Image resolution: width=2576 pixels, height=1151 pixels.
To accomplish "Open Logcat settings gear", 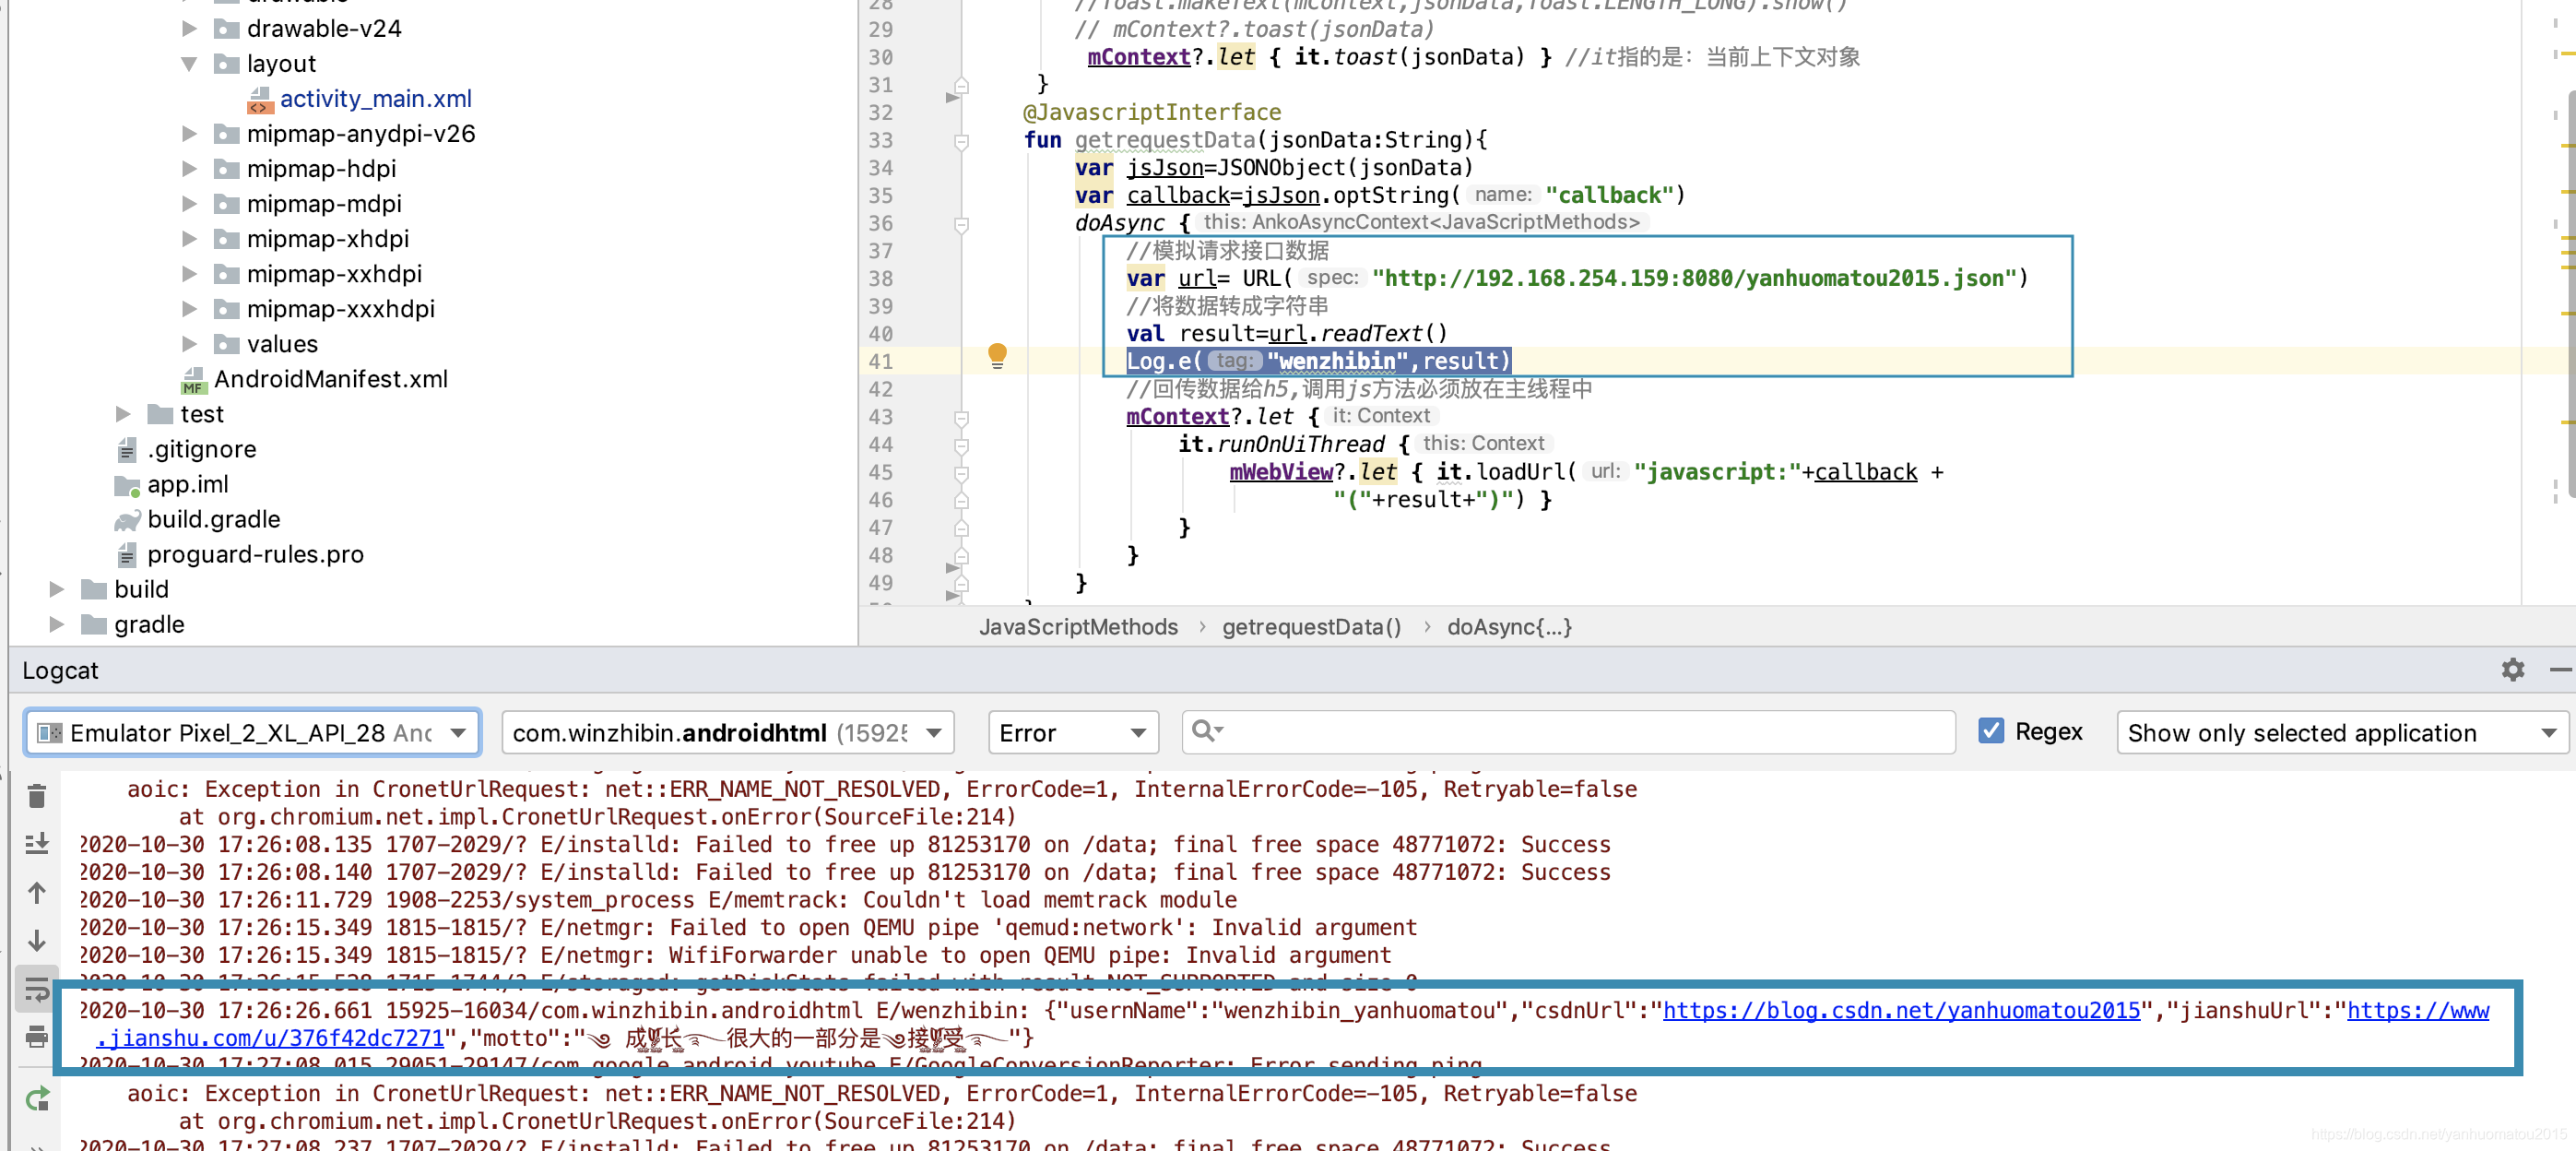I will coord(2512,670).
